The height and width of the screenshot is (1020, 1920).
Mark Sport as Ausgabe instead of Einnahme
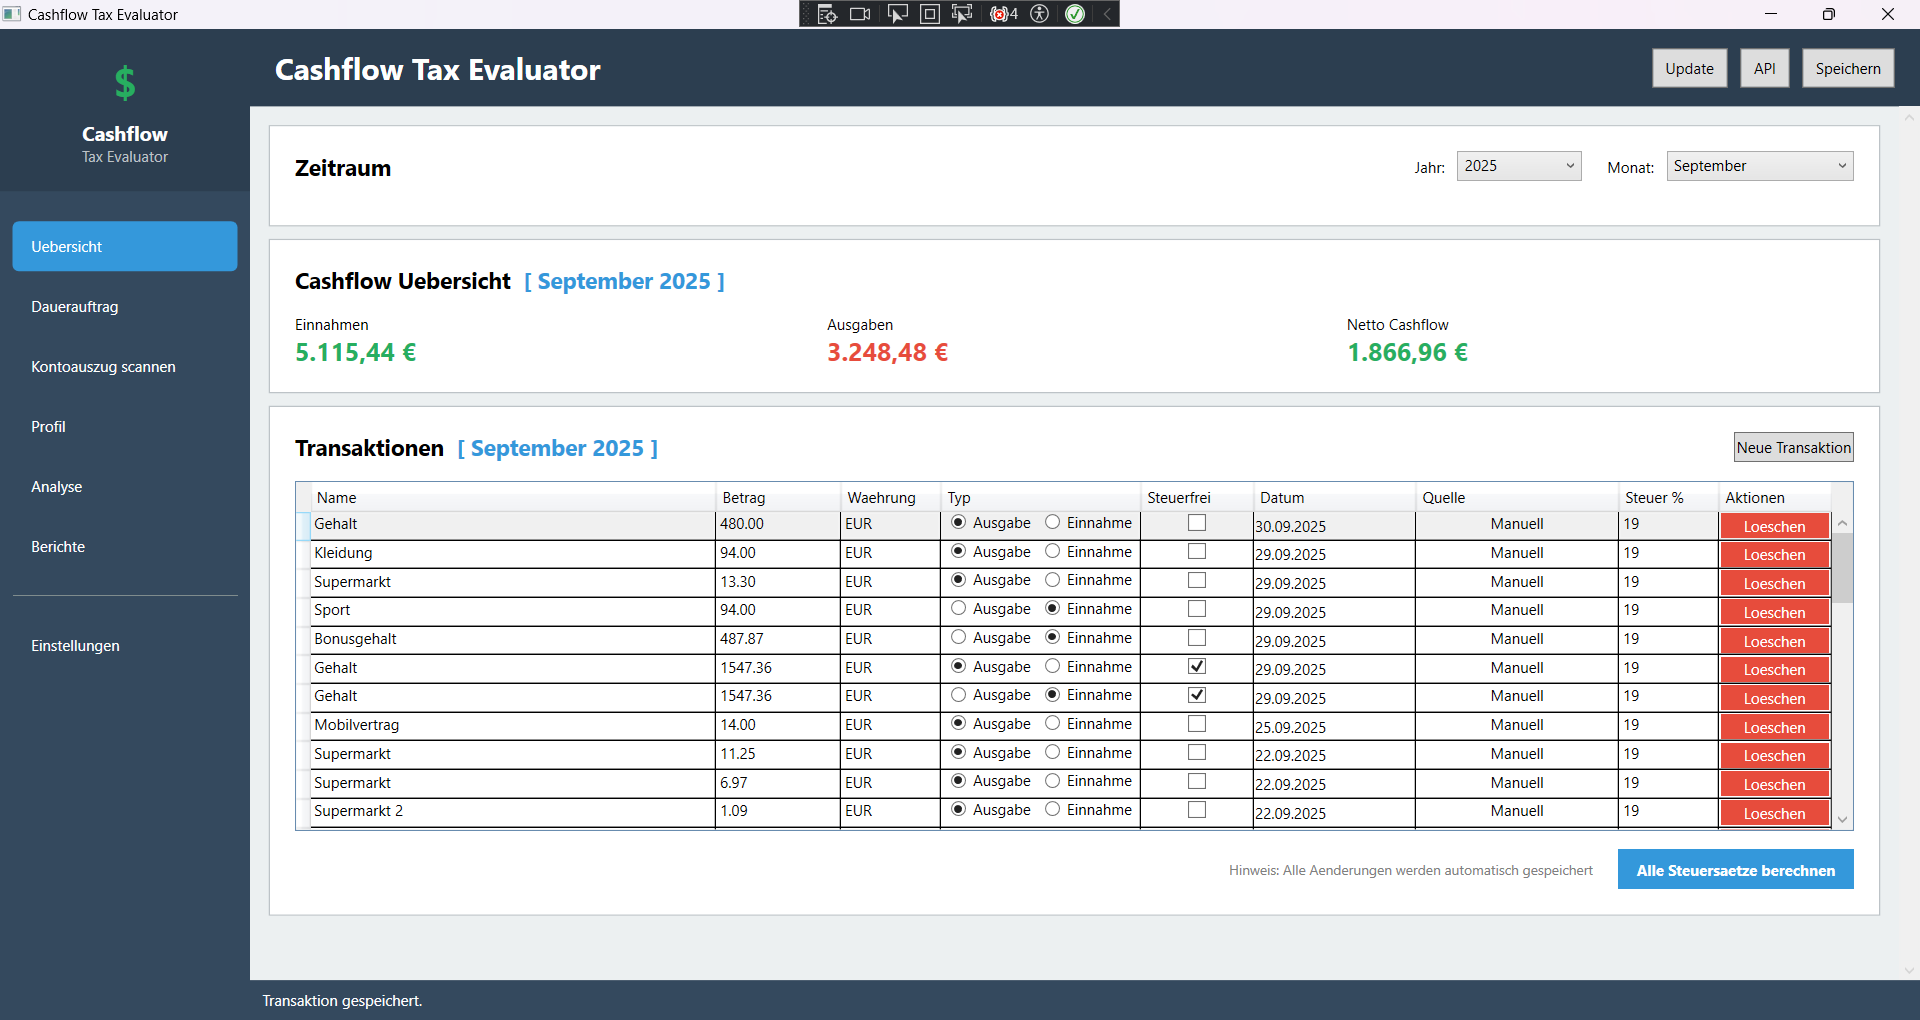pos(958,608)
